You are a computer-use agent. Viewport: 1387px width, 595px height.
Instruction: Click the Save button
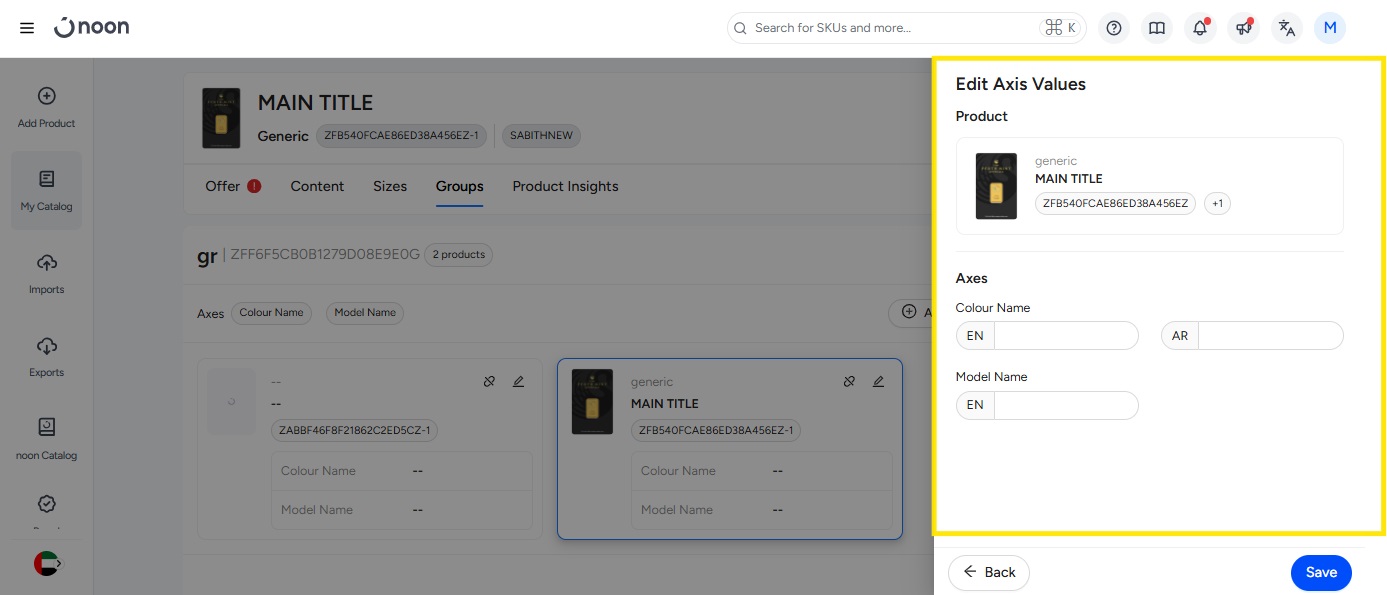(x=1321, y=572)
